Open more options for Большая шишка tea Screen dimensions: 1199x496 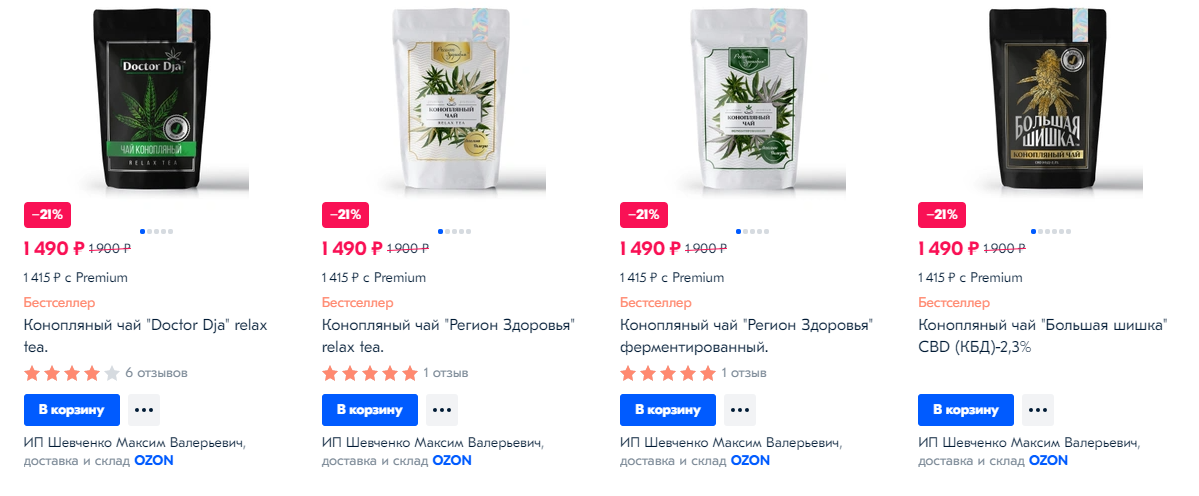(x=1038, y=410)
